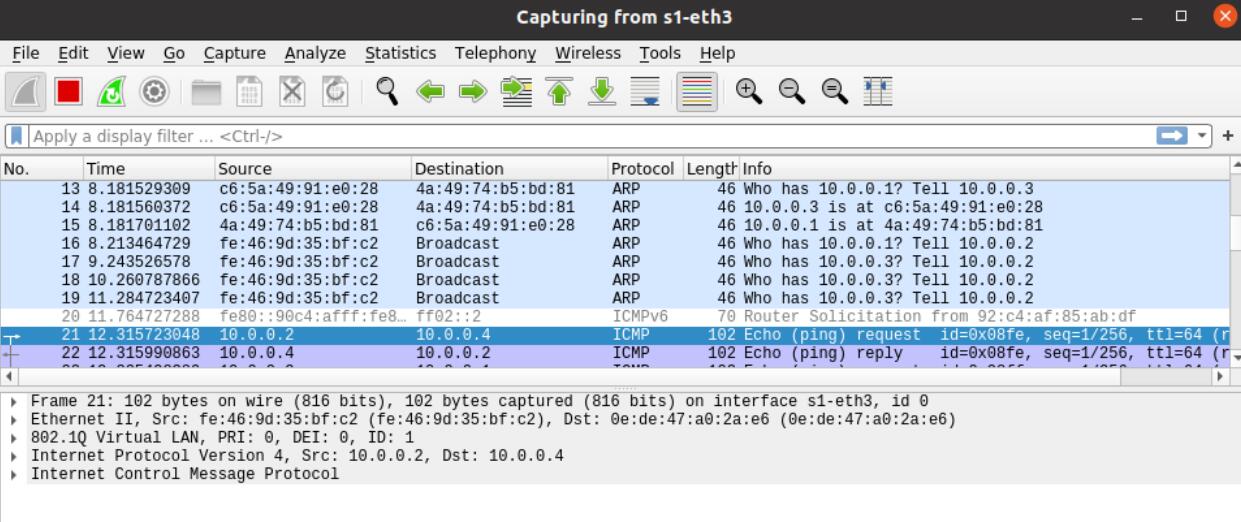Image resolution: width=1241 pixels, height=522 pixels.
Task: Open a capture file icon
Action: click(206, 93)
